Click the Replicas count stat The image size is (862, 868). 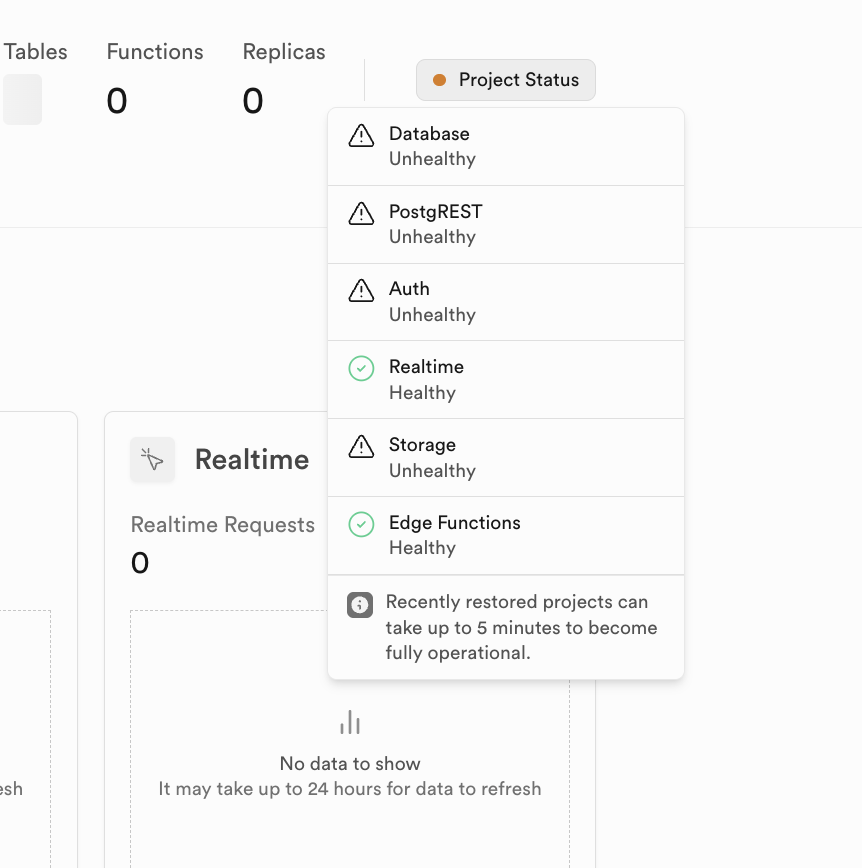253,101
